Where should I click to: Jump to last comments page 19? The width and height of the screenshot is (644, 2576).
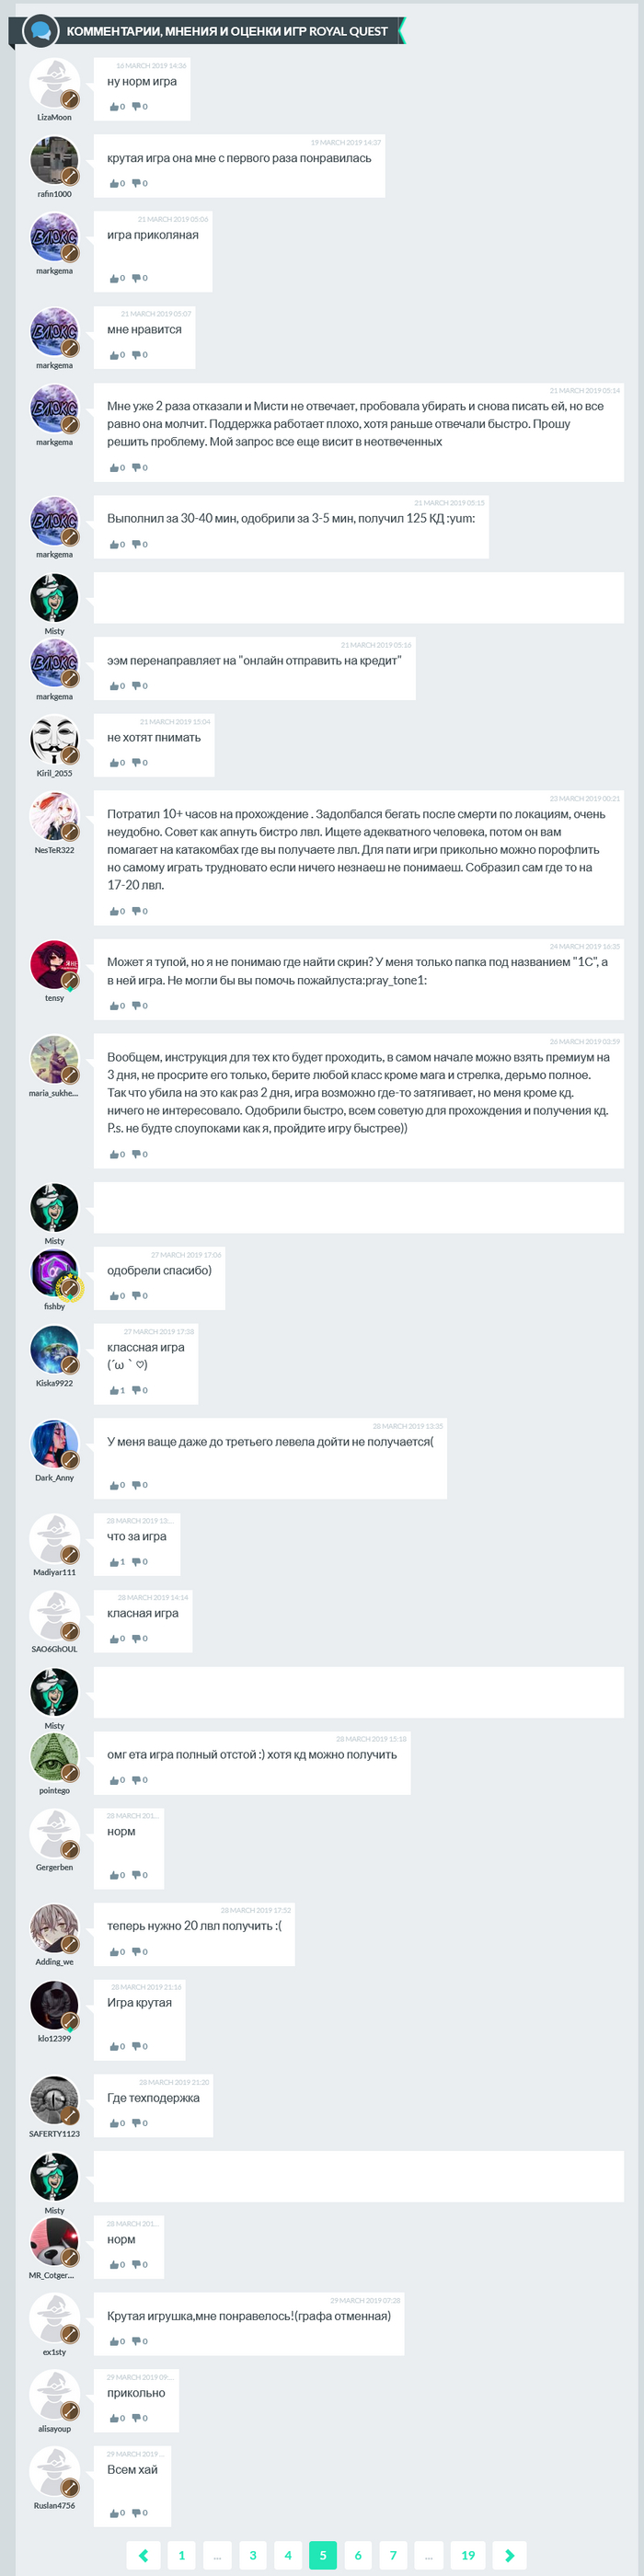coord(468,2555)
